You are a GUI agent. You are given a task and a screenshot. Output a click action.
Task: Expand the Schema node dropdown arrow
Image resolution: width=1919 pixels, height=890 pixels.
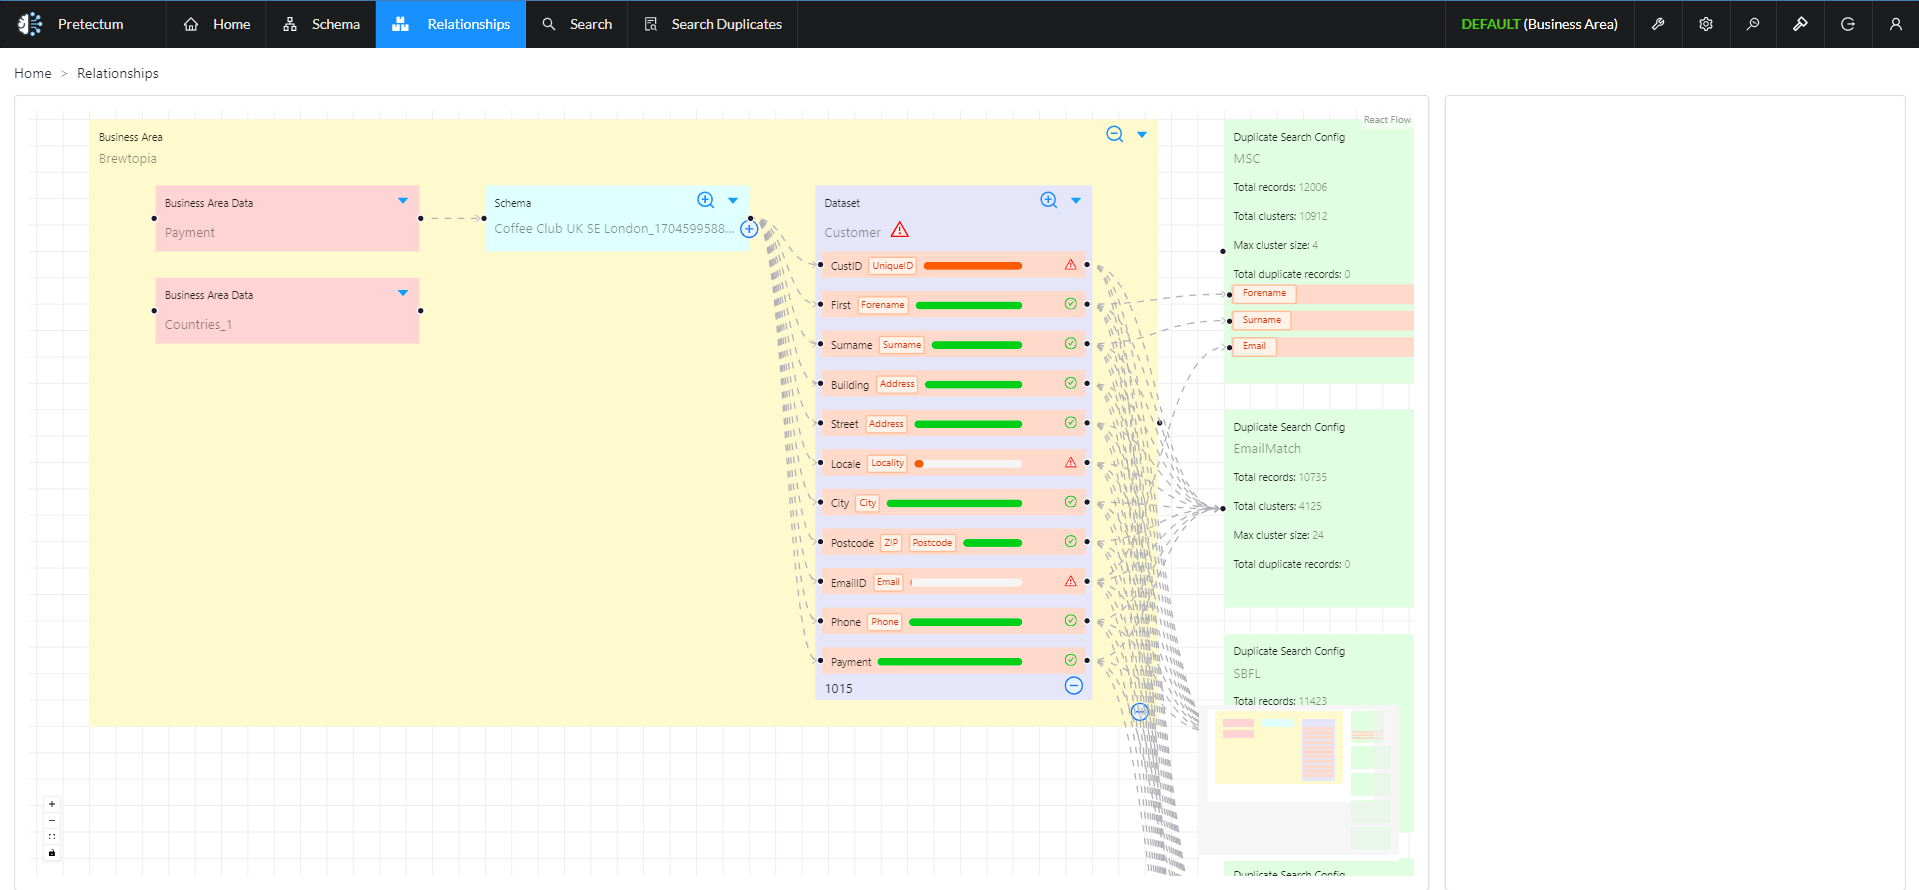733,201
